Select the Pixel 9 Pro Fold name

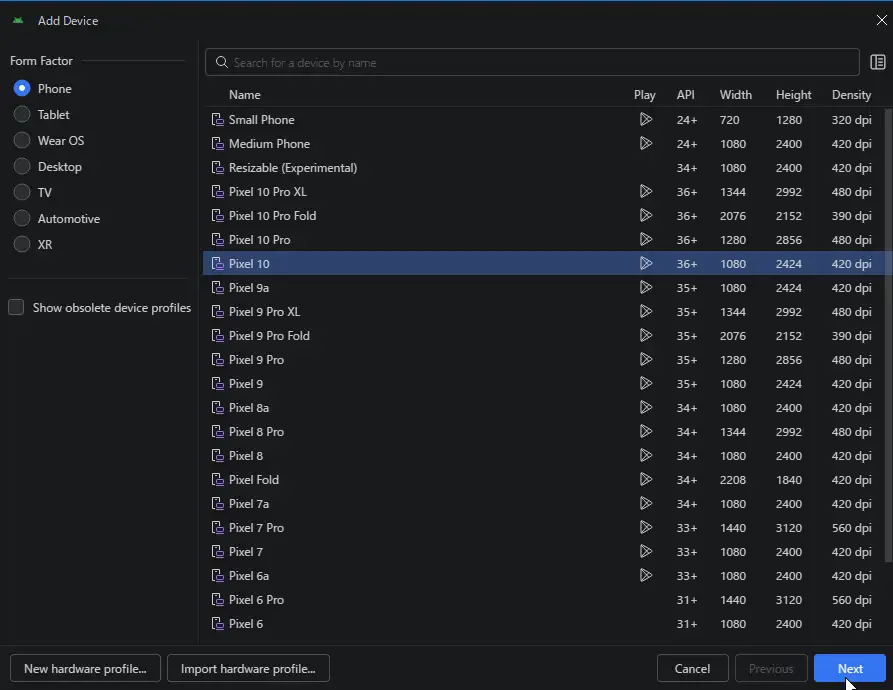[x=269, y=335]
